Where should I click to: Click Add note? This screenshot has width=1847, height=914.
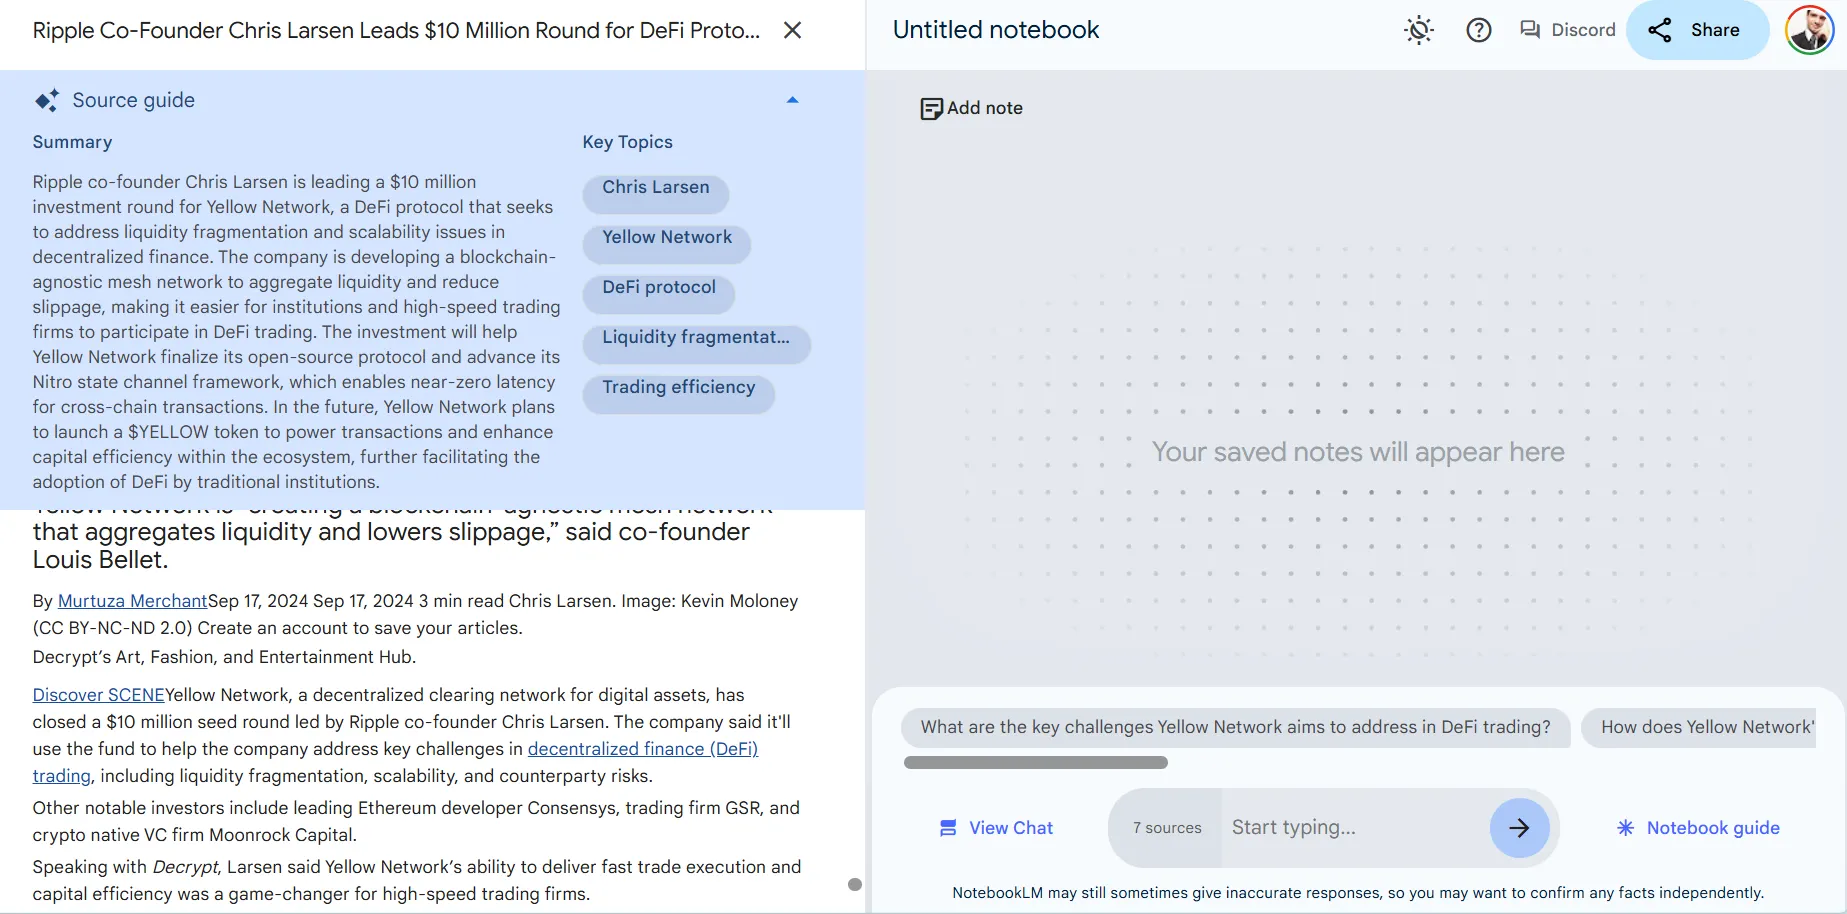pos(971,108)
